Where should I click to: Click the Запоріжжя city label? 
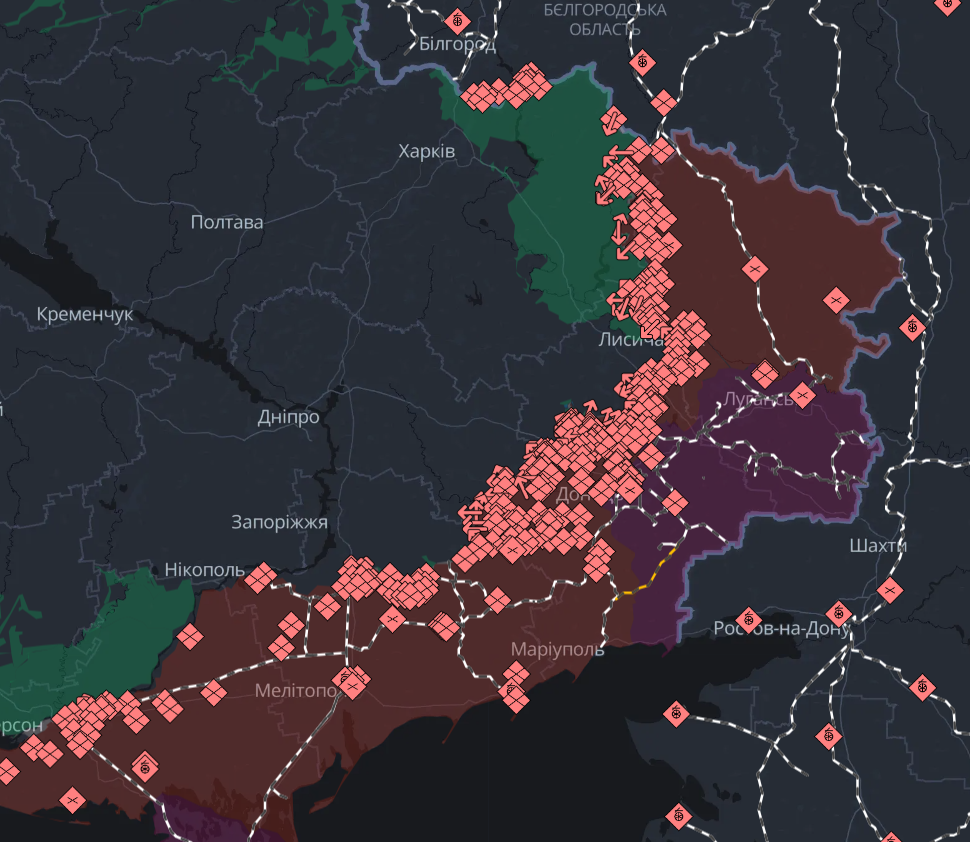(x=279, y=522)
